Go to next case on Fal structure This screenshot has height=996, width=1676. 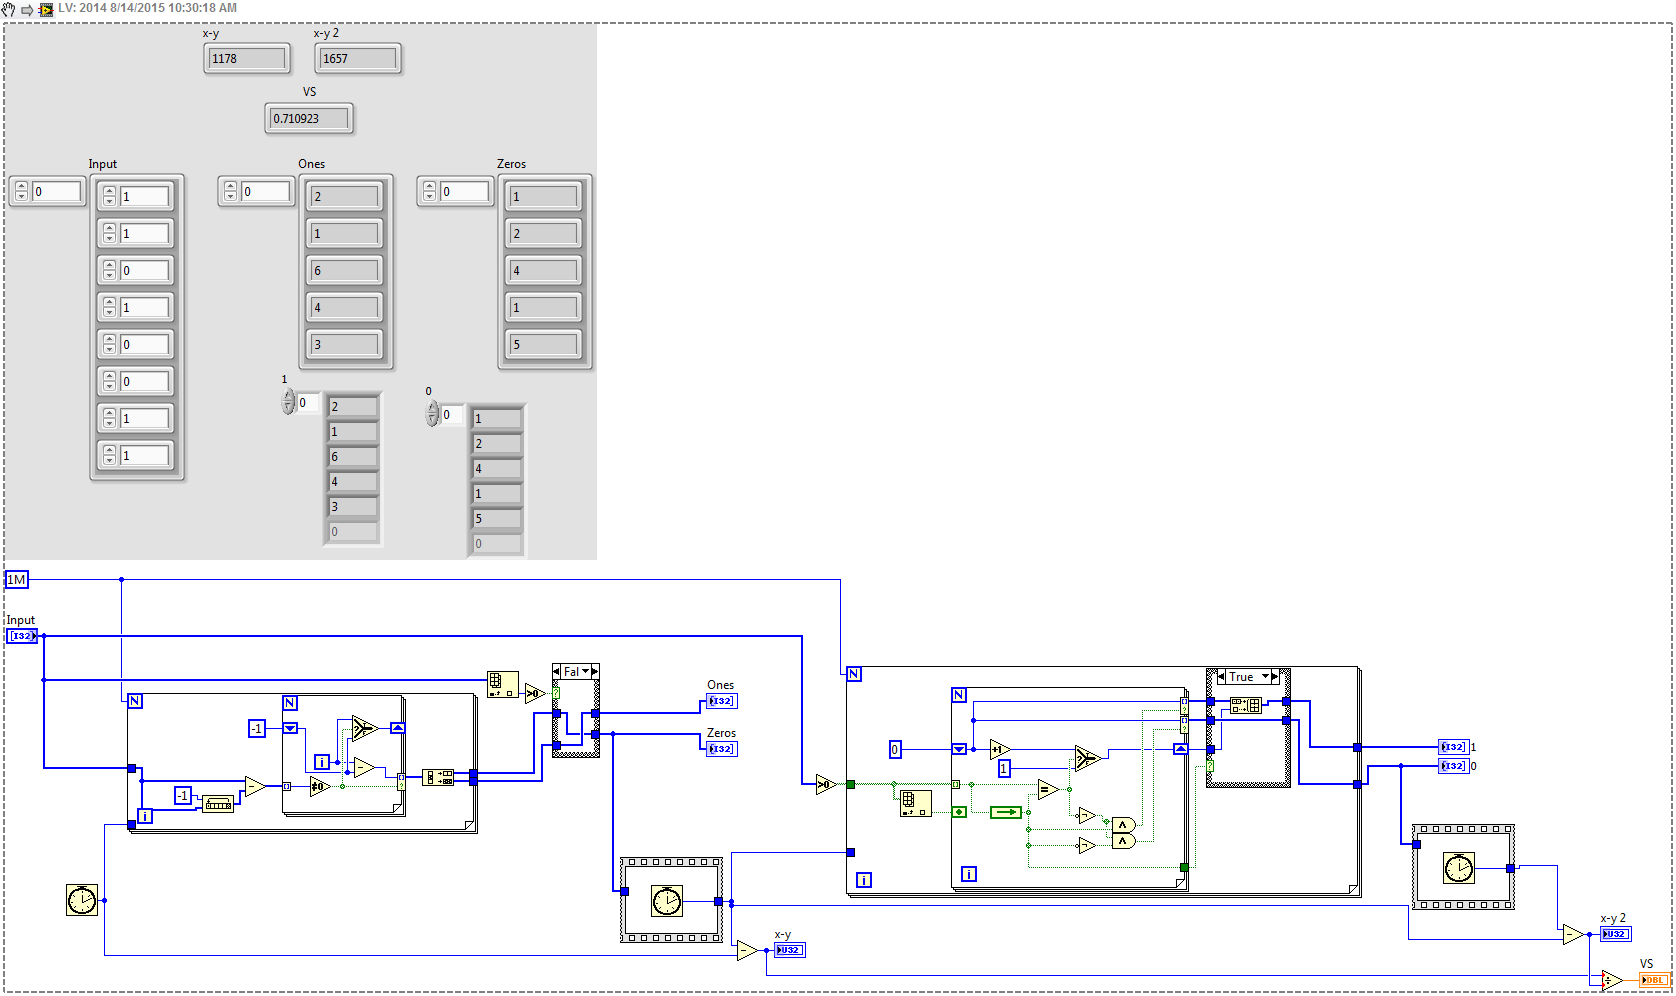coord(595,672)
